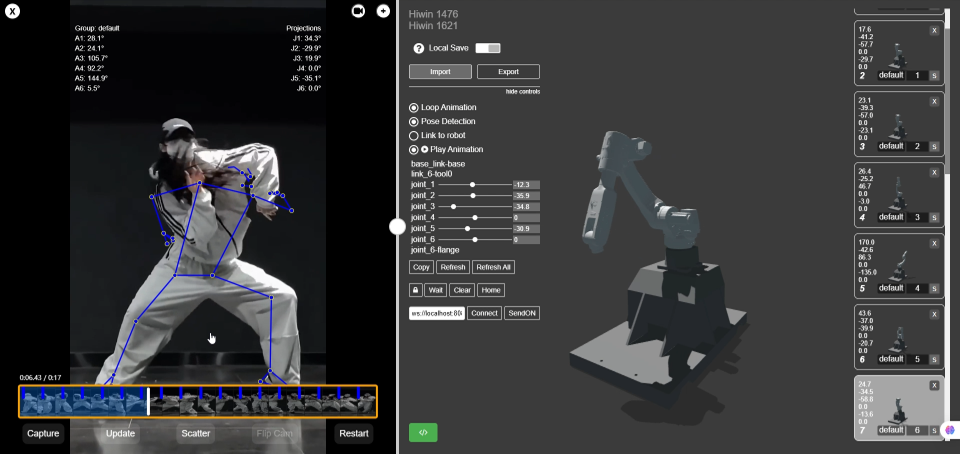Screen dimensions: 960x454
Task: Click the Refresh All button
Action: tap(493, 267)
